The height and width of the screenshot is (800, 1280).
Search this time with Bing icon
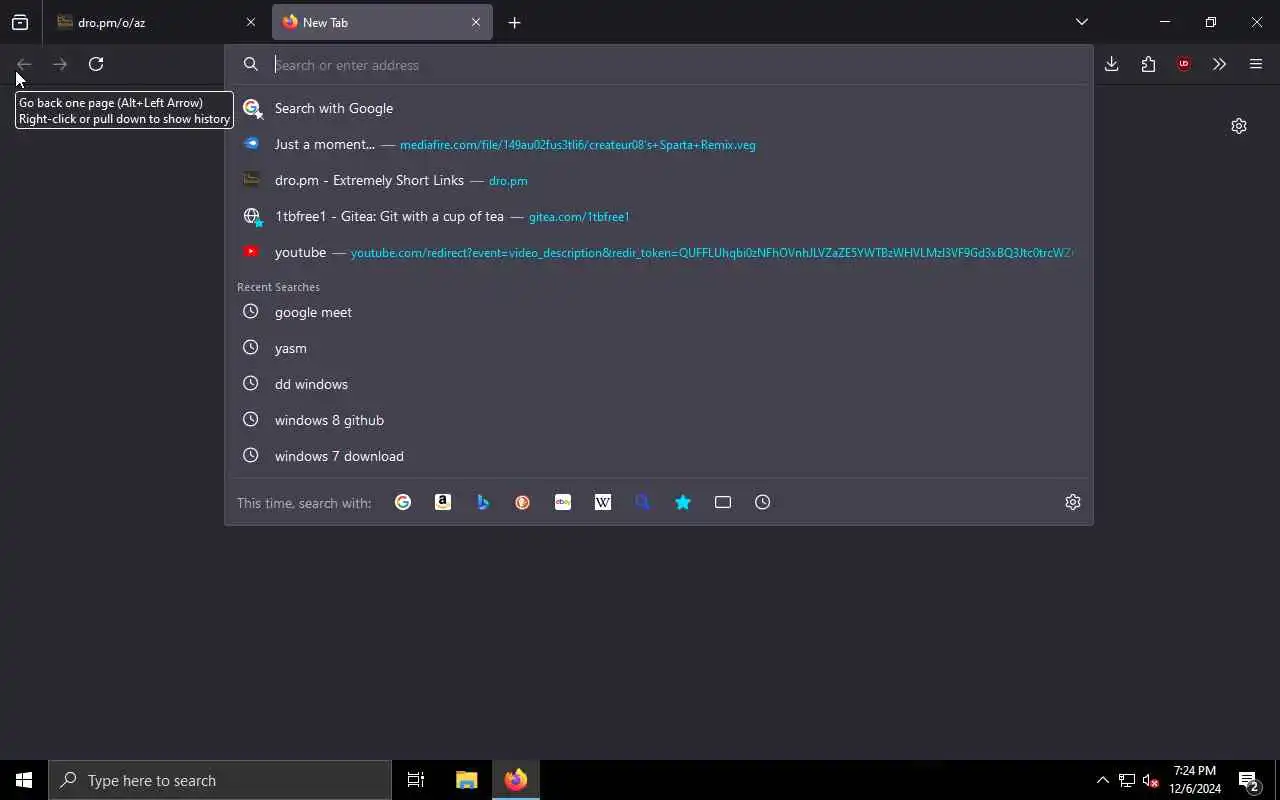483,502
